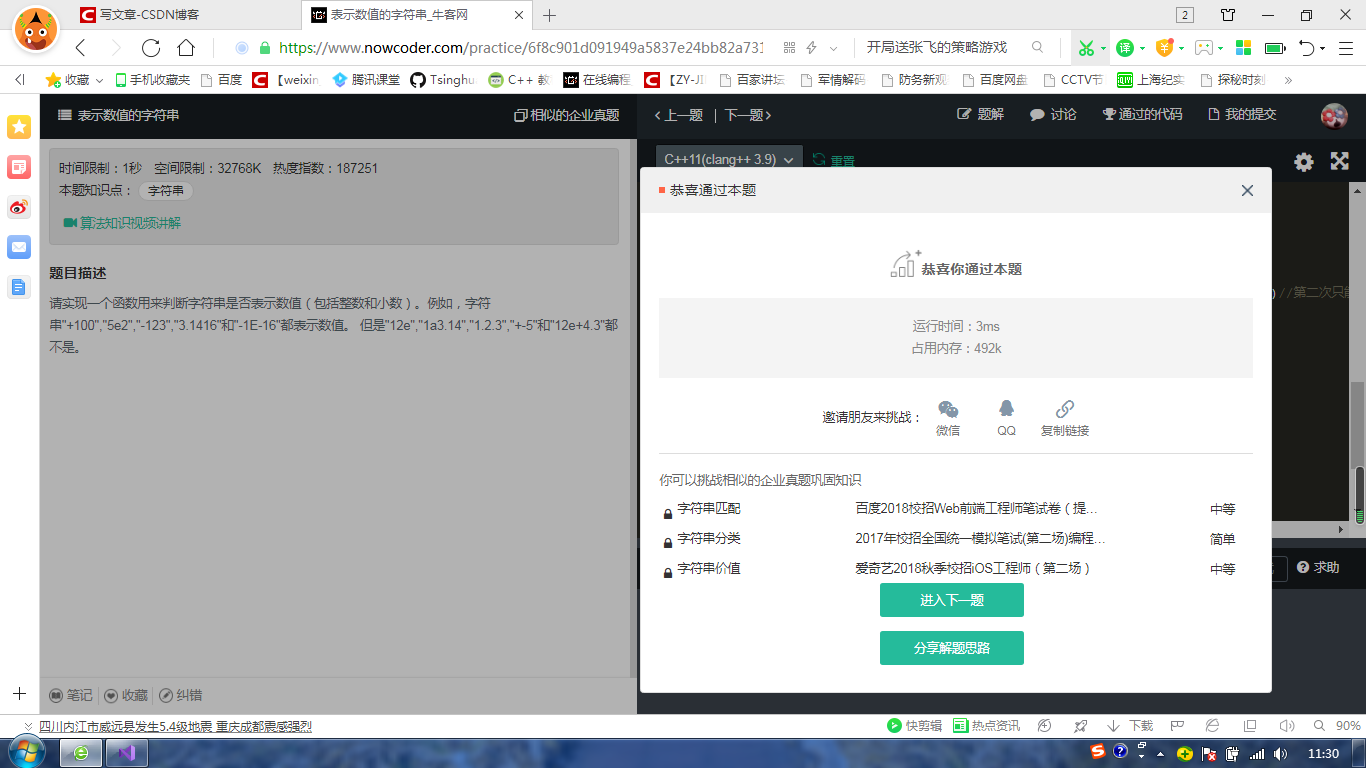Click the 进入下一题 next problem button
The height and width of the screenshot is (768, 1366).
(x=951, y=600)
